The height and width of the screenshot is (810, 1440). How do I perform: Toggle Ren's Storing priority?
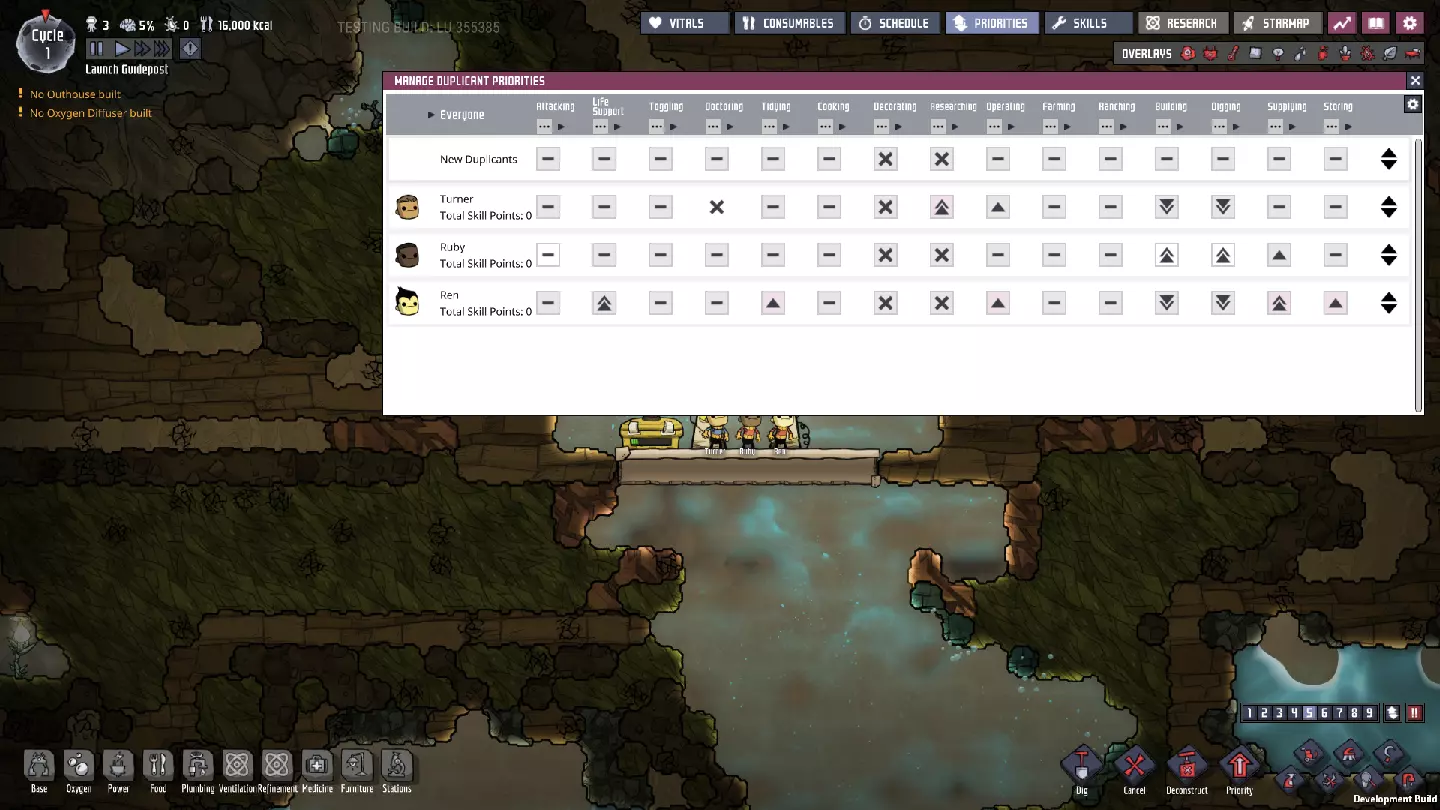tap(1336, 303)
